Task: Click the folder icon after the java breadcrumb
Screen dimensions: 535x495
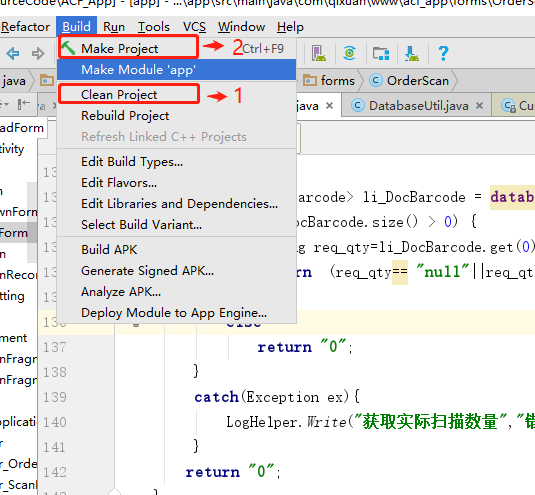Action: click(x=47, y=81)
